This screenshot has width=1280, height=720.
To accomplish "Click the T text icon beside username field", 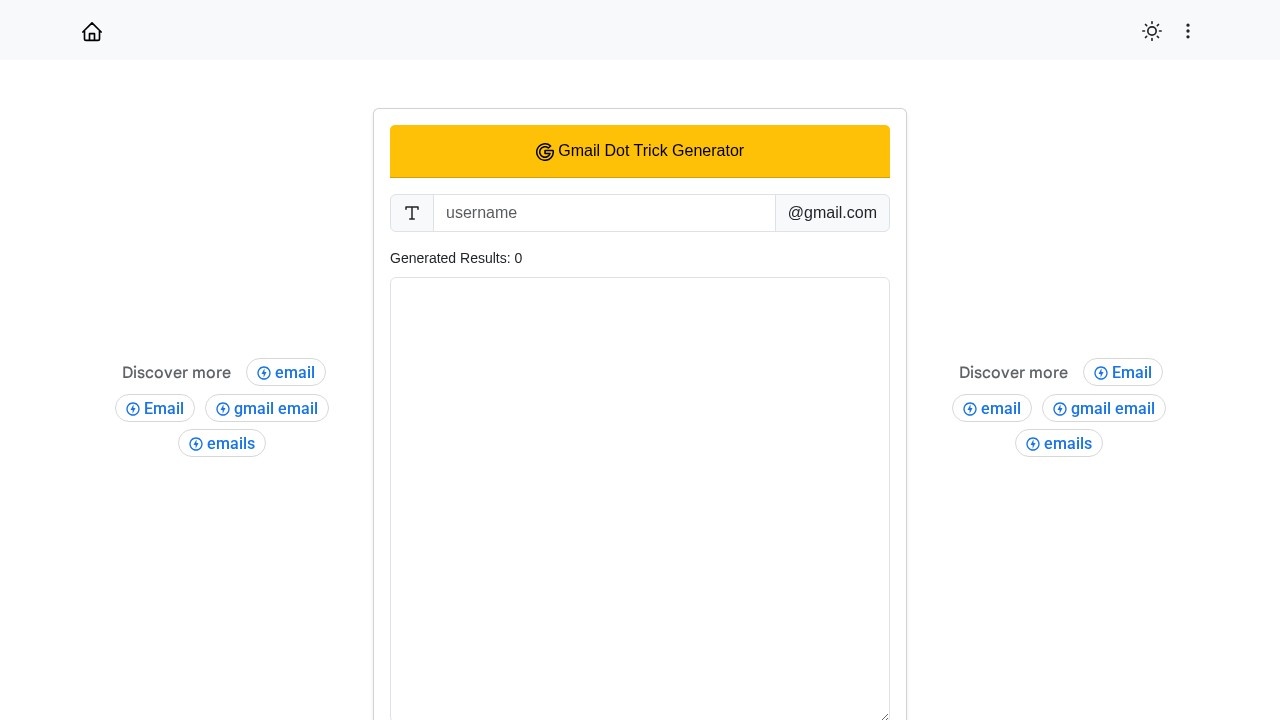I will pyautogui.click(x=412, y=212).
